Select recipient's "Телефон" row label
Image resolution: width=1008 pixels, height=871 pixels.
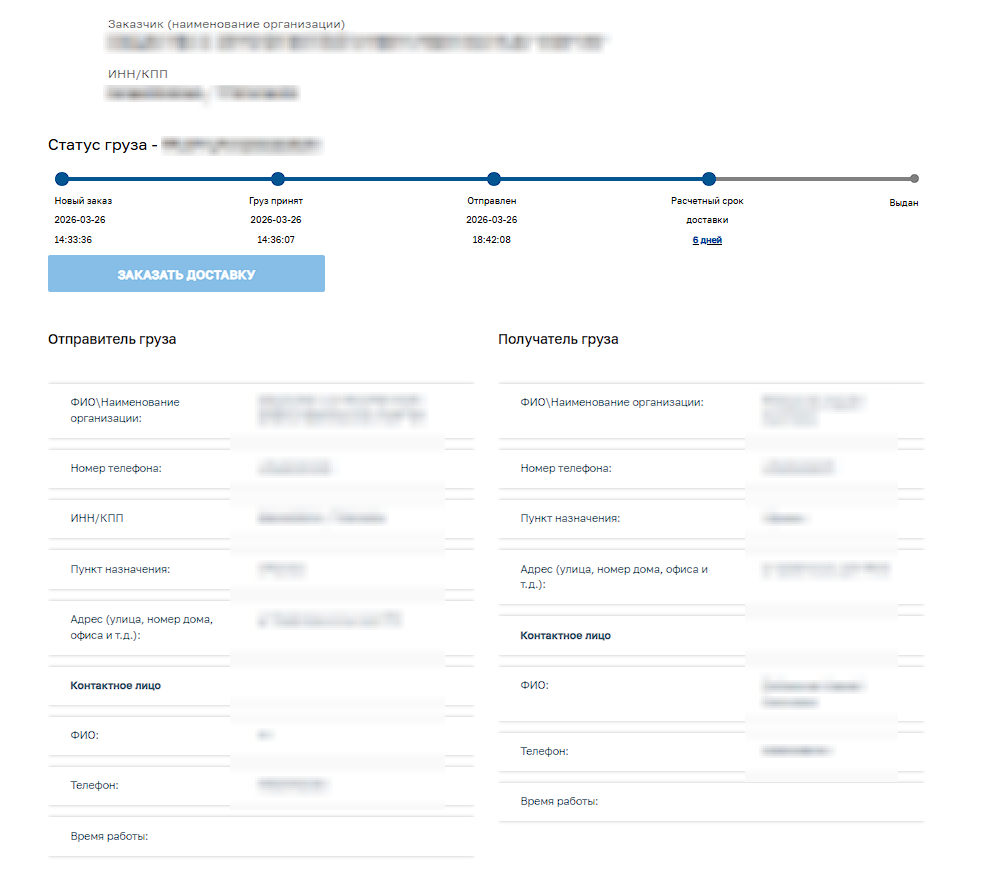[544, 751]
